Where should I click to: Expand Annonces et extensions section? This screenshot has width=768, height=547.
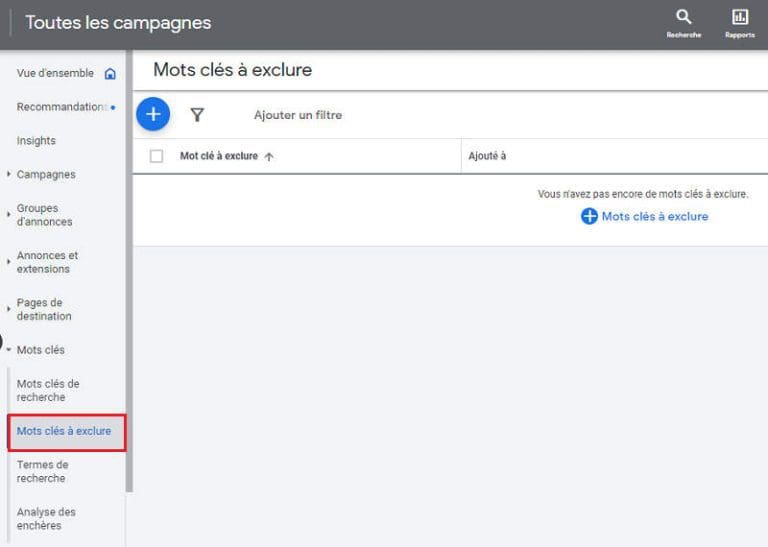coord(9,262)
